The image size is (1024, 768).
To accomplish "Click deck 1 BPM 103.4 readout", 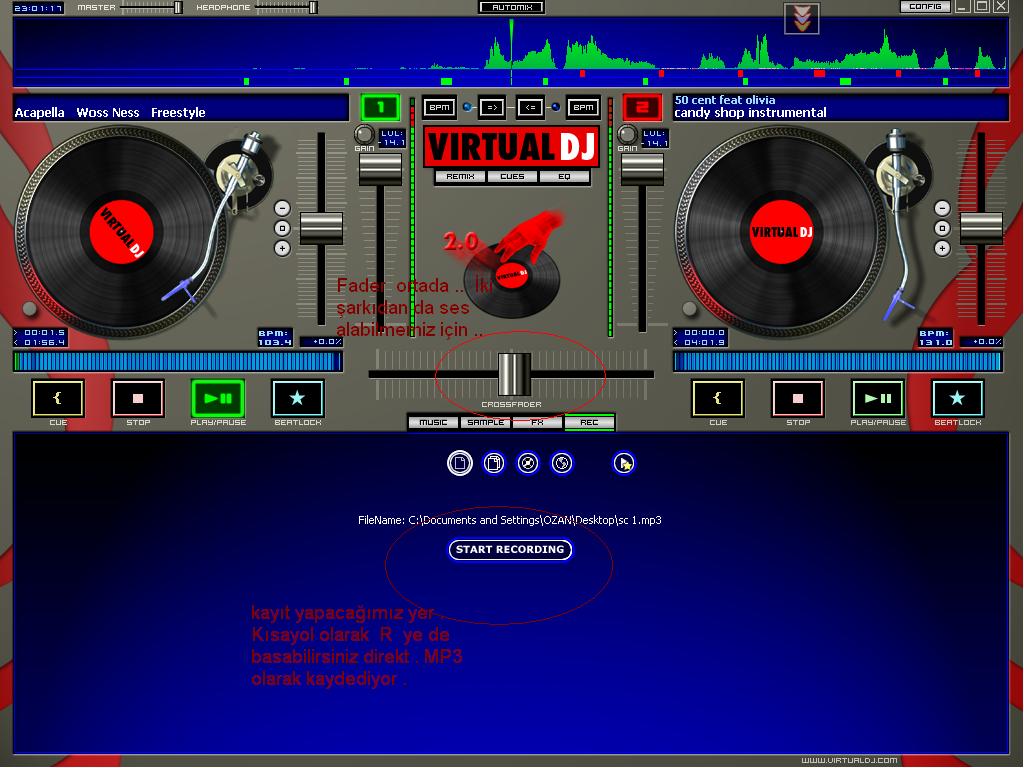I will pyautogui.click(x=275, y=338).
